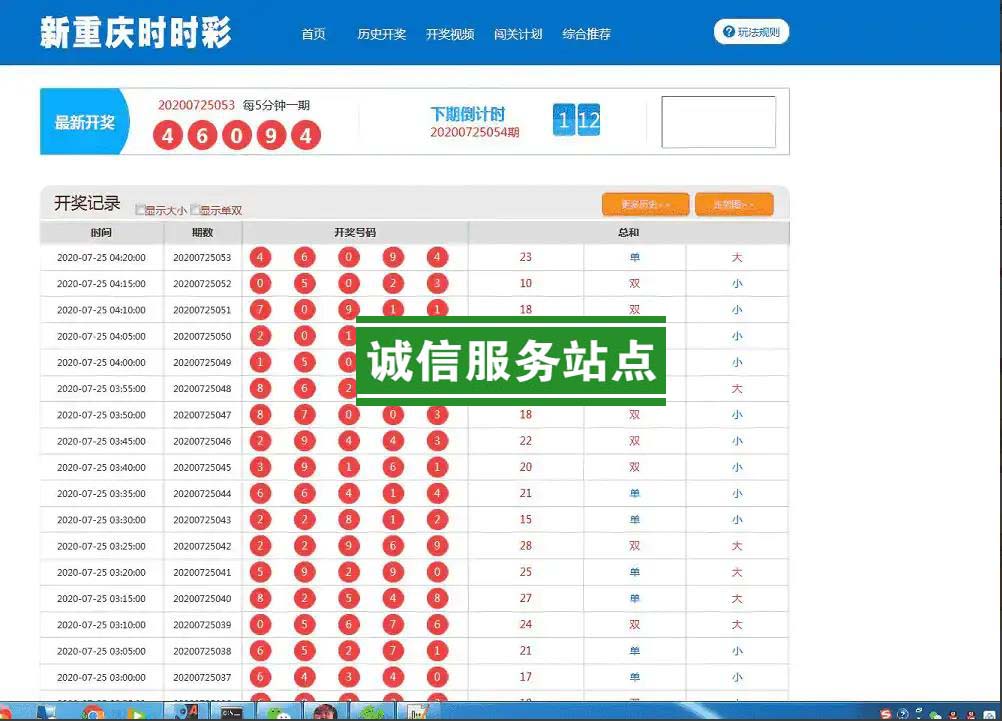
Task: Click the 玩法规则 rules button
Action: [752, 32]
